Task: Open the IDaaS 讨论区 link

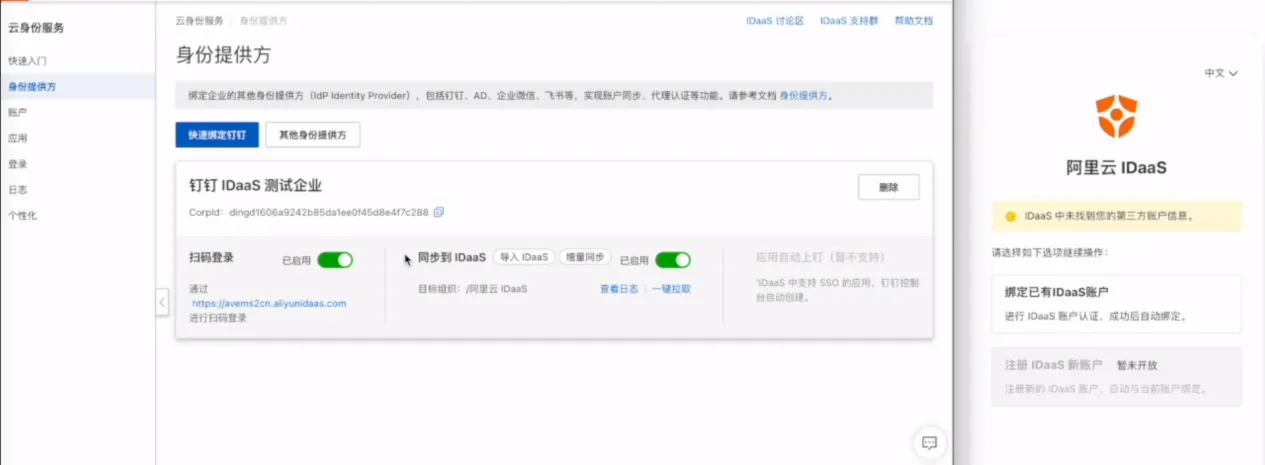Action: 775,20
